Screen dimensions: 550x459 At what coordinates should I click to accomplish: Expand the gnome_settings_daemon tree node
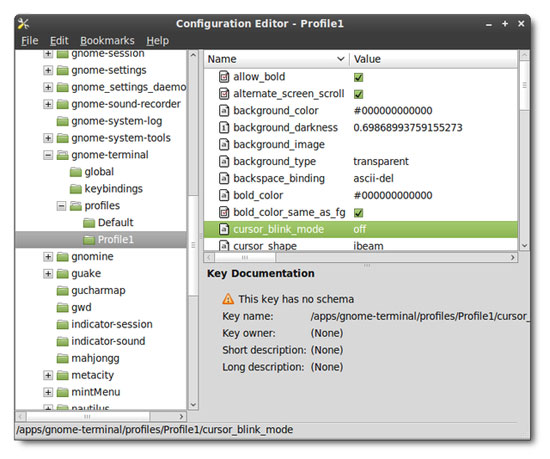tap(48, 87)
